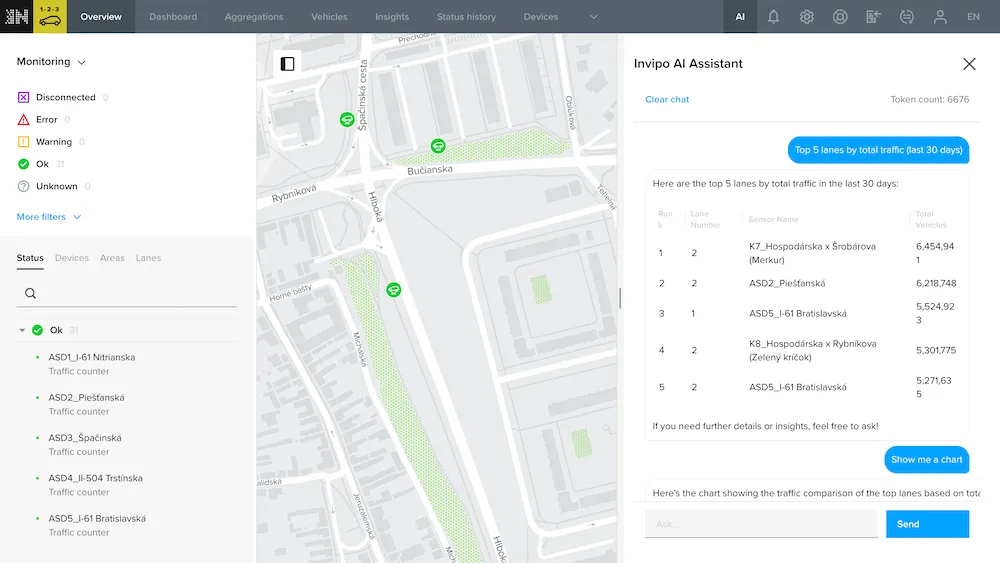The width and height of the screenshot is (1000, 563).
Task: Switch language via EN selector
Action: tap(973, 17)
